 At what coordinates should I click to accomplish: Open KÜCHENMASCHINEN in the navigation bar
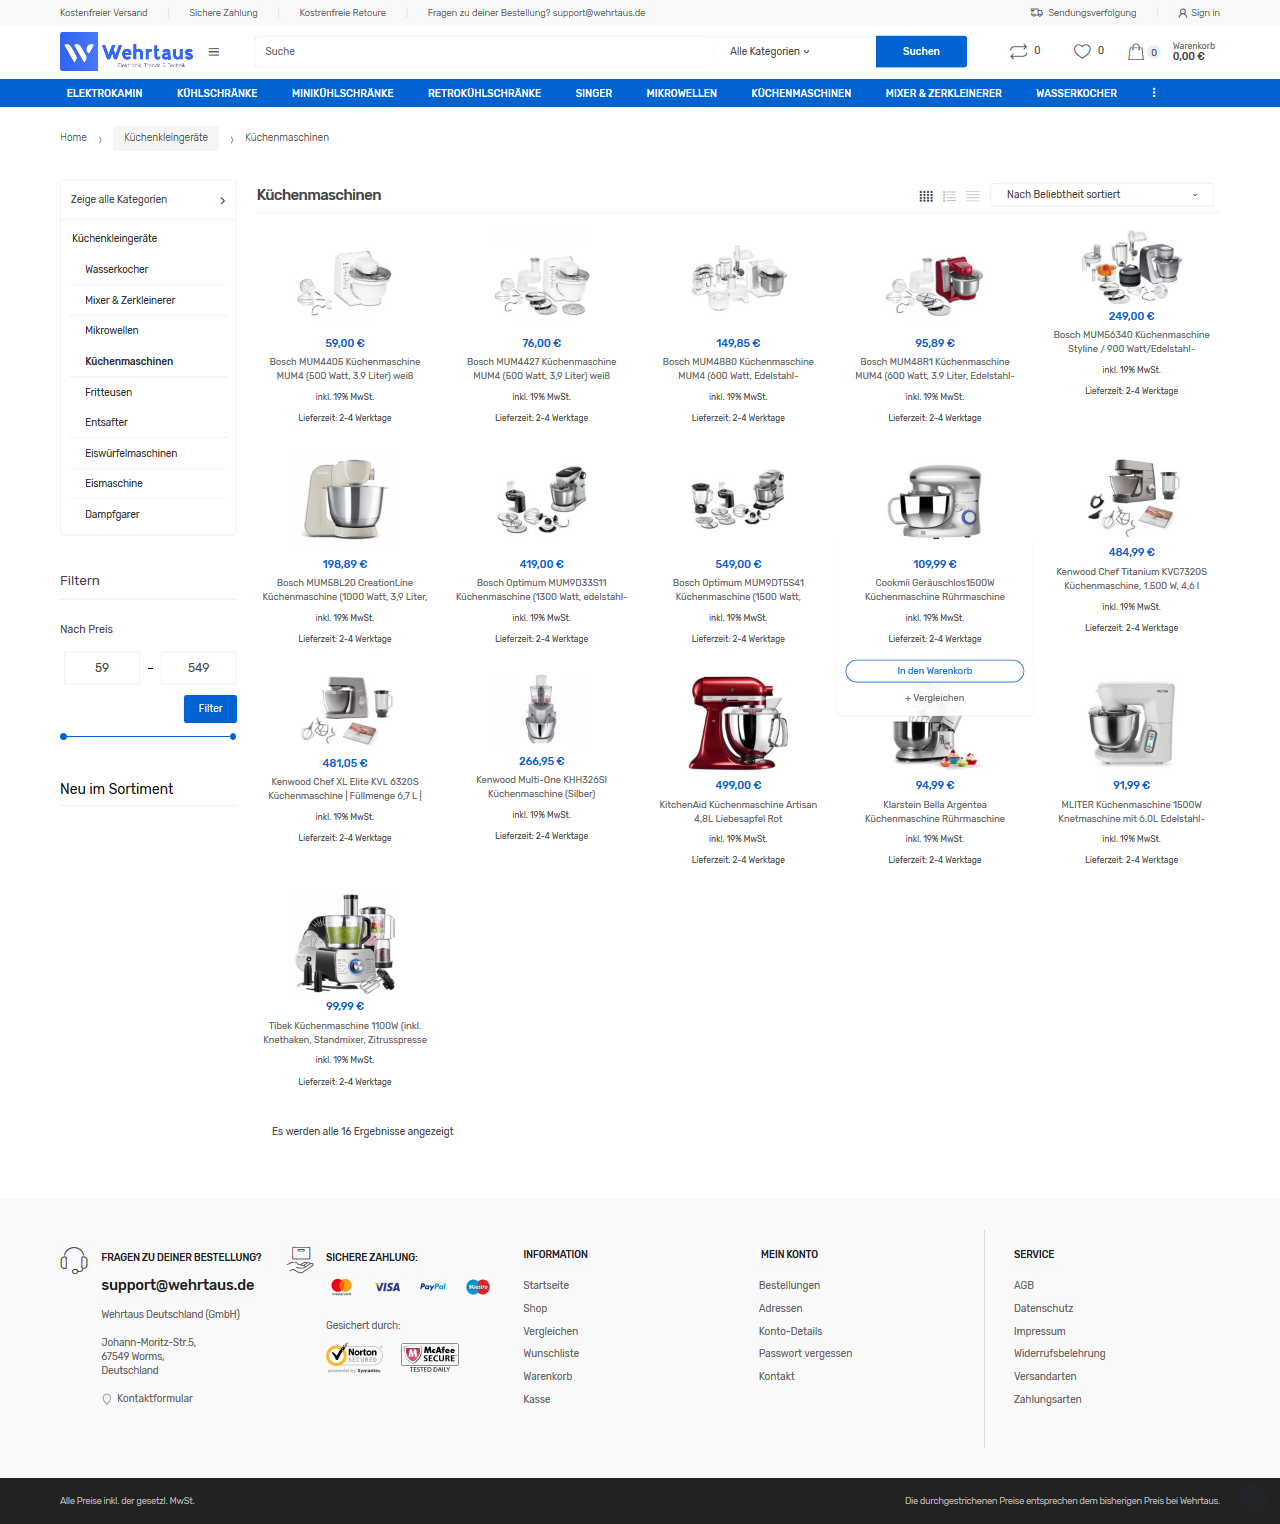pos(801,93)
